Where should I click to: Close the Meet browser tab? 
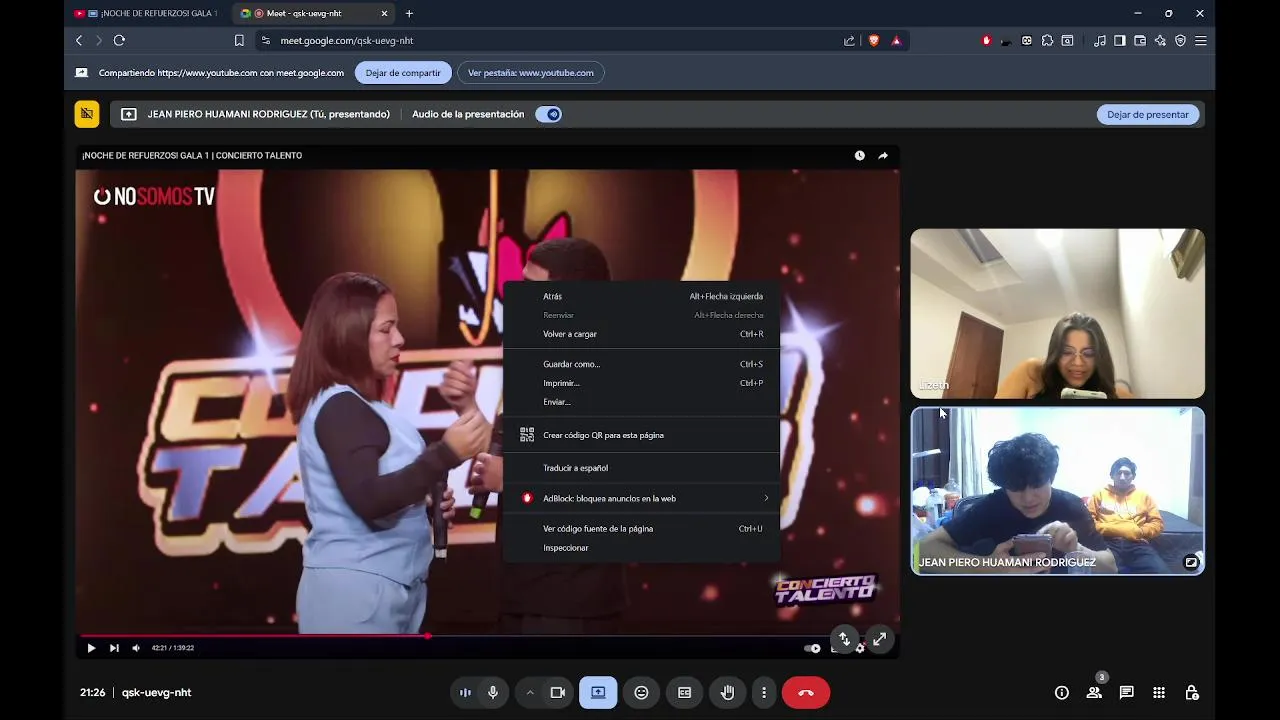[x=384, y=13]
